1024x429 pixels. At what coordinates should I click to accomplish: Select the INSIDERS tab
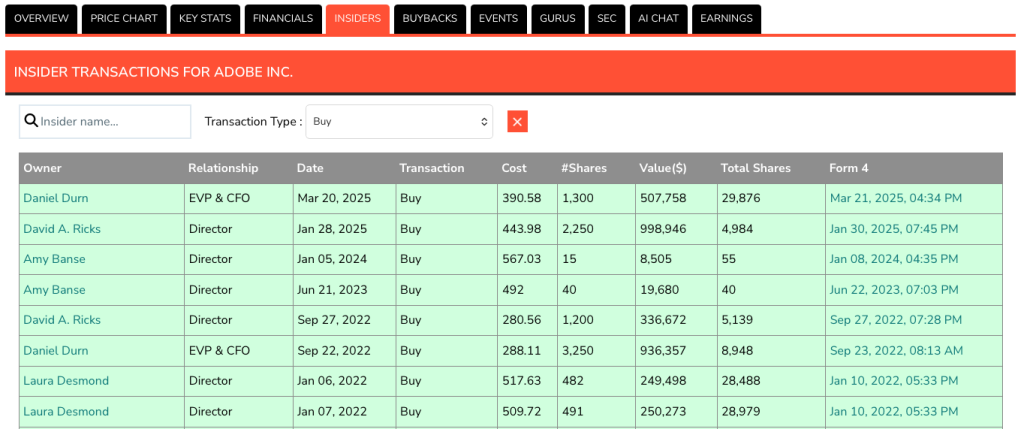[x=358, y=18]
